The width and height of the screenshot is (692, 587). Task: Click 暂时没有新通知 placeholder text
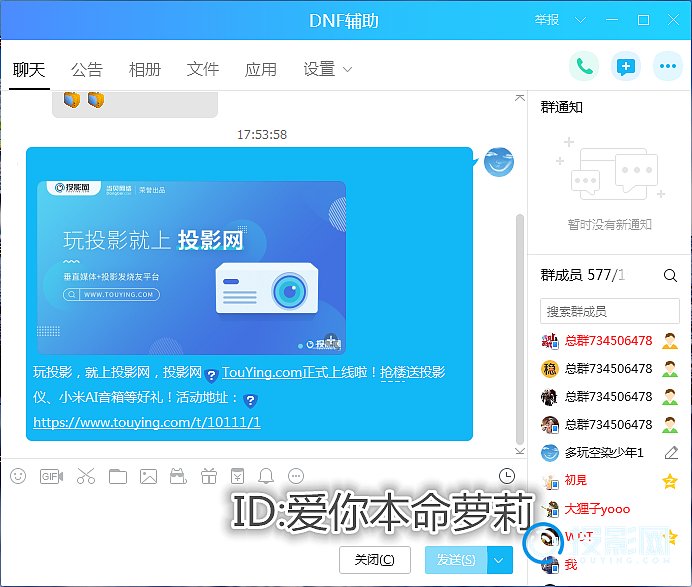[x=609, y=225]
